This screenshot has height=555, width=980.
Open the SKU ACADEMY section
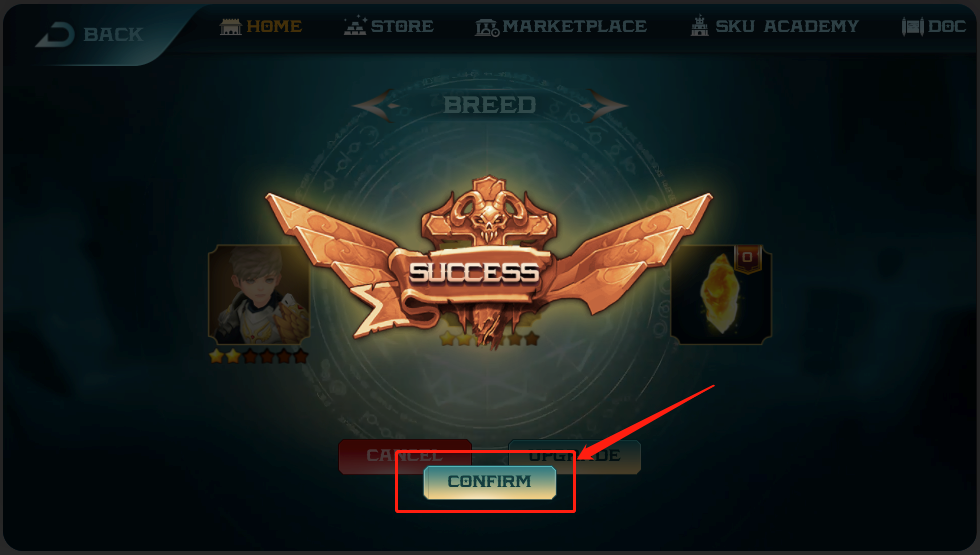pyautogui.click(x=787, y=26)
